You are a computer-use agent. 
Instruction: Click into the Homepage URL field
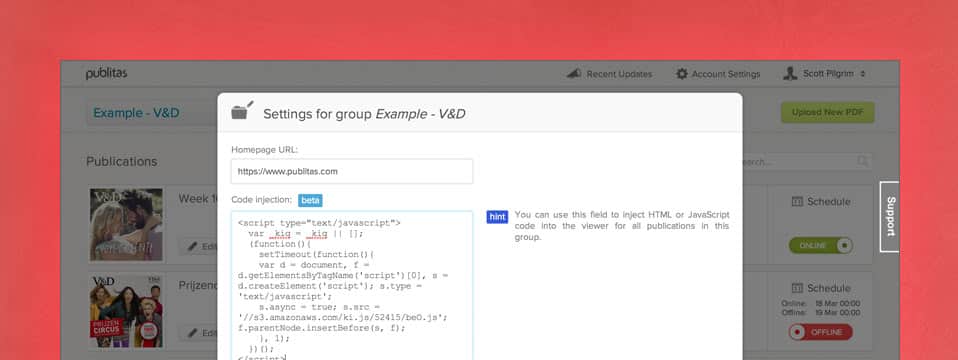352,171
